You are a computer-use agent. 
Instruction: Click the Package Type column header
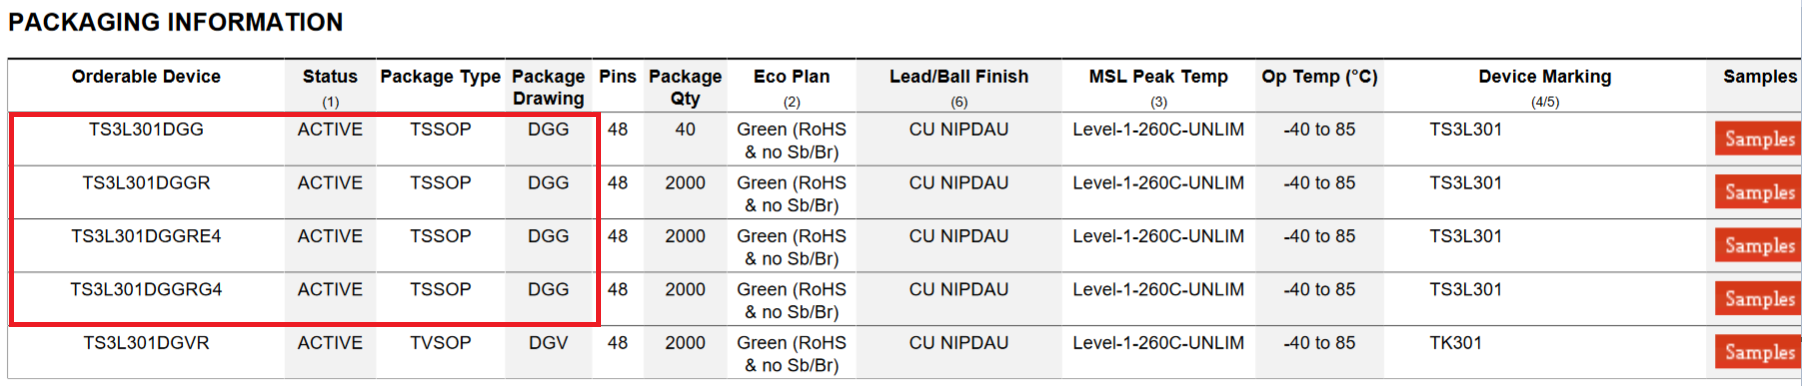[440, 77]
